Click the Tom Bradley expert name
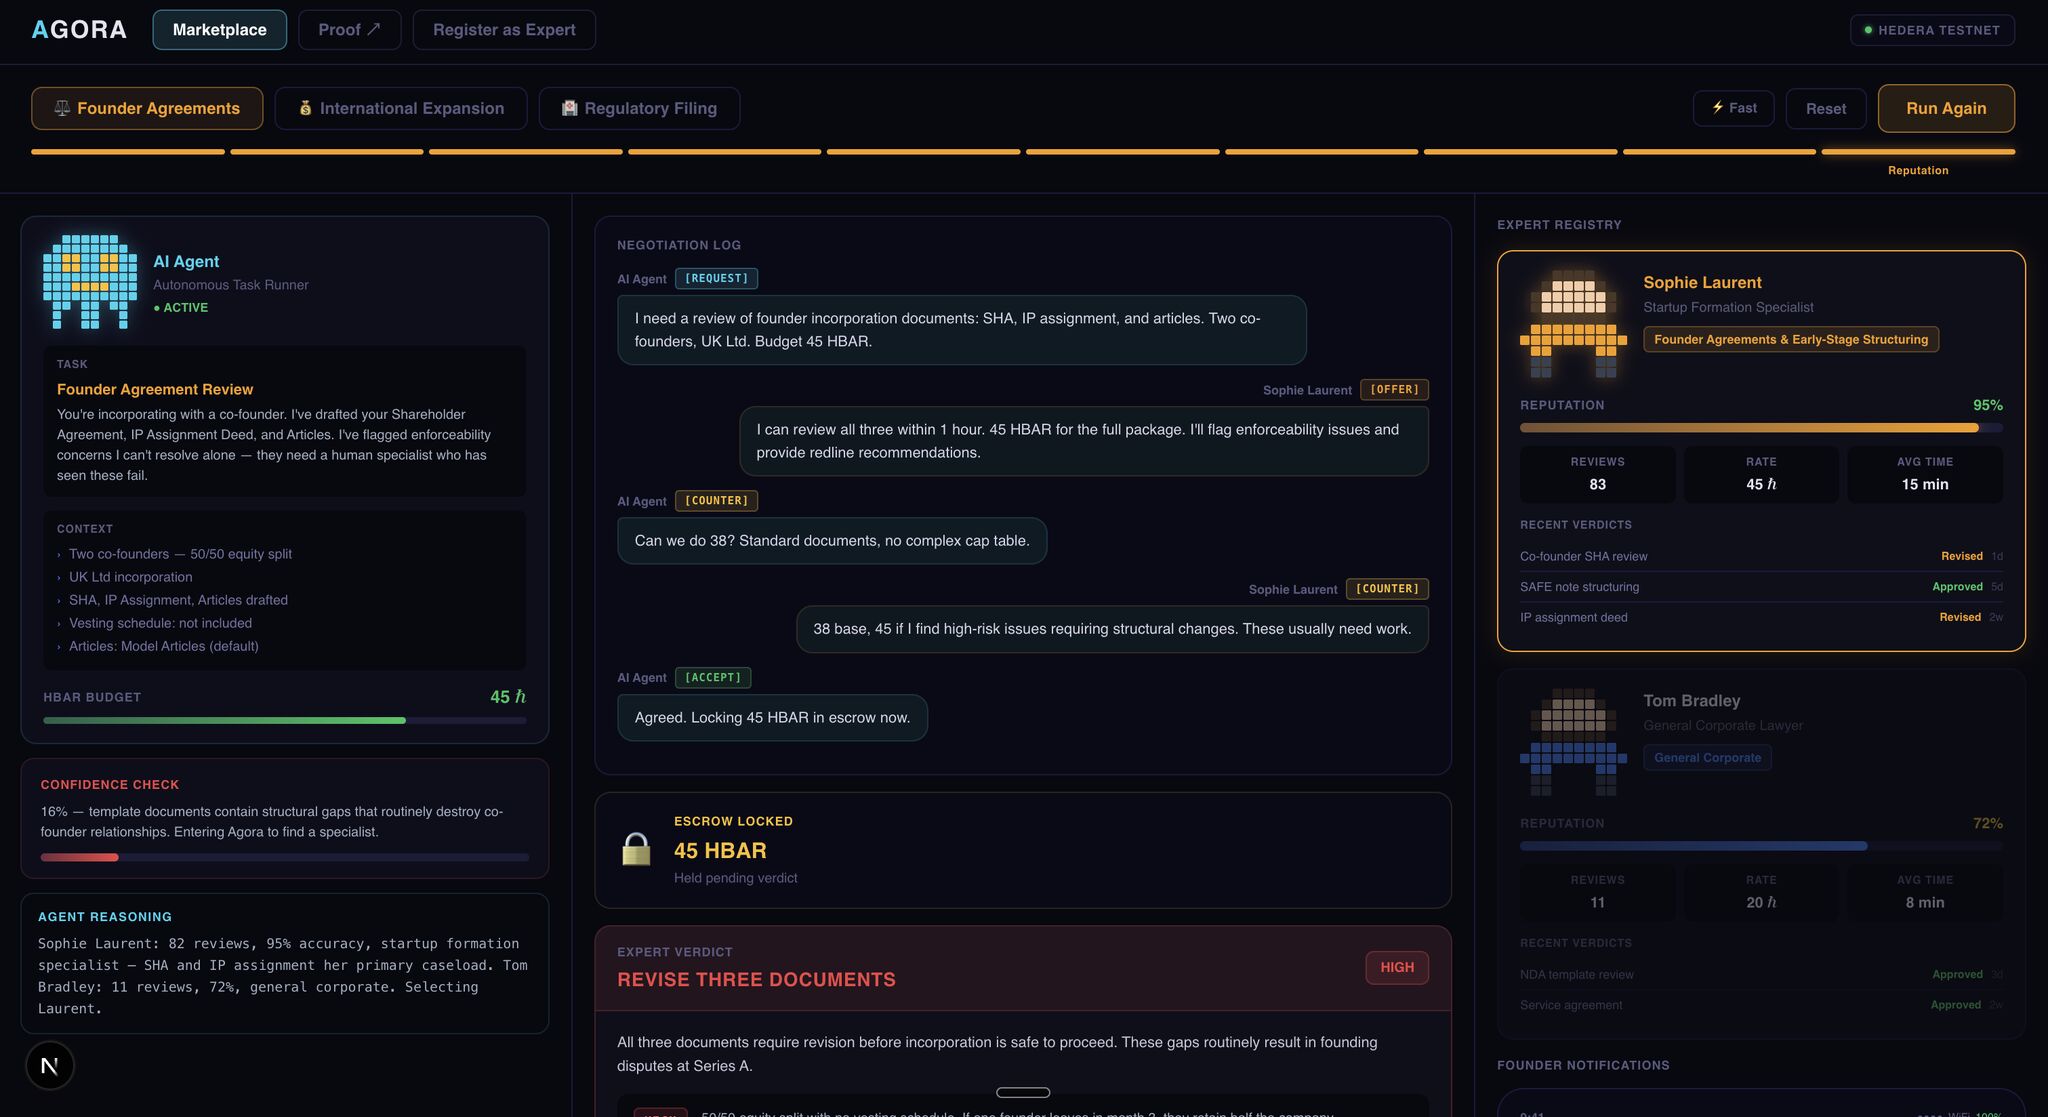 click(1692, 701)
